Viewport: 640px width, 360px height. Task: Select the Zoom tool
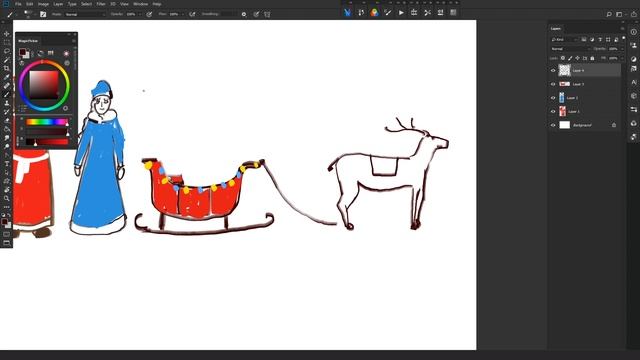point(7,198)
